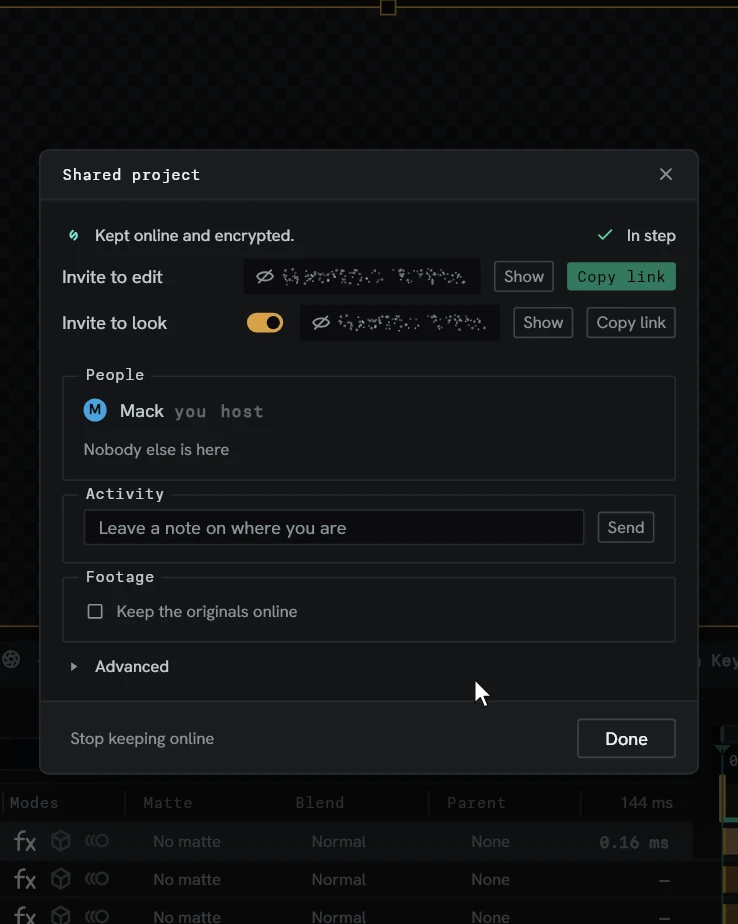Confirm with the Done button
The height and width of the screenshot is (924, 738).
(x=626, y=738)
